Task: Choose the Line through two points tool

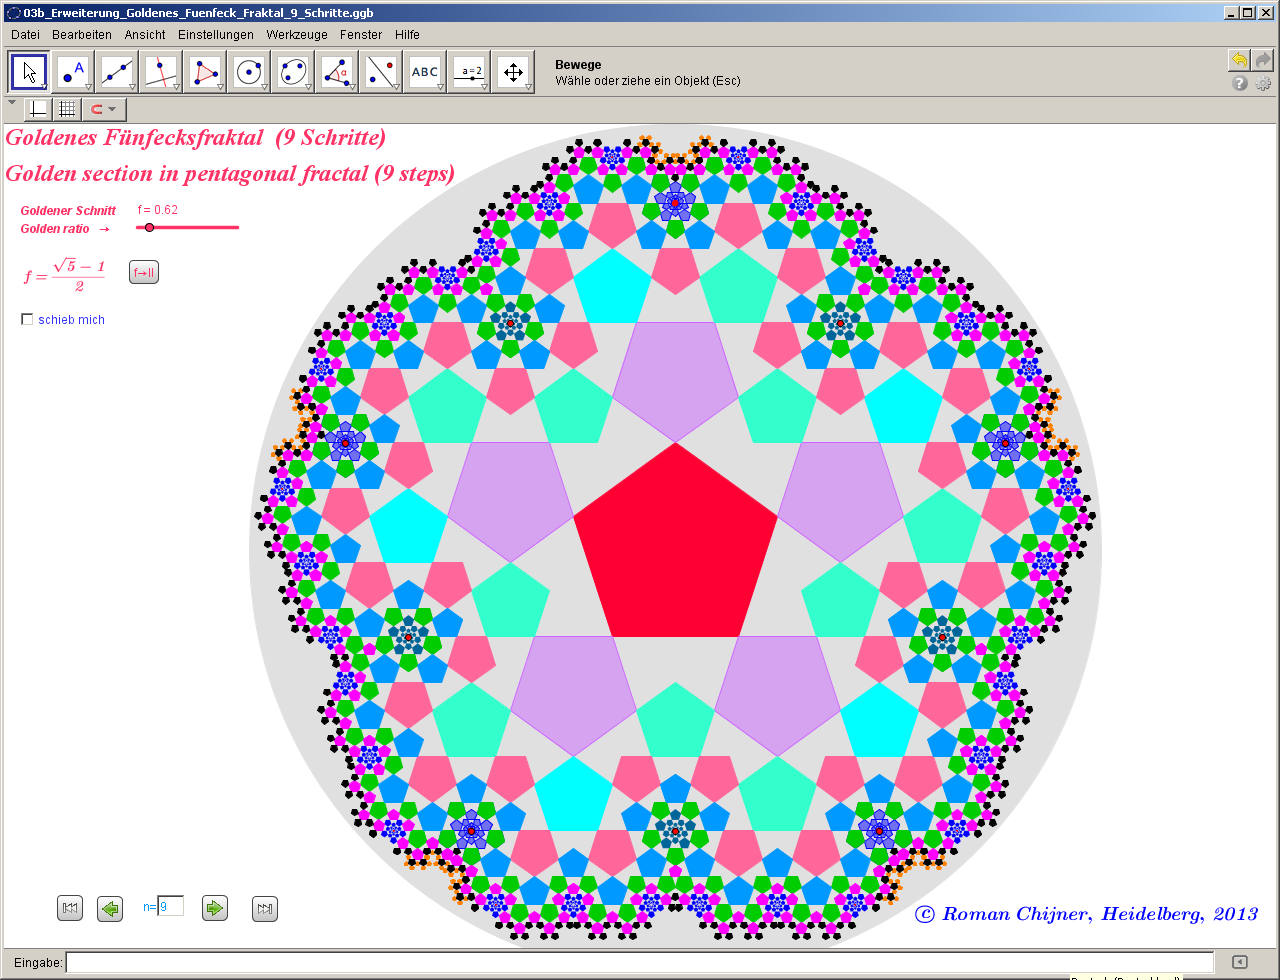Action: 118,72
